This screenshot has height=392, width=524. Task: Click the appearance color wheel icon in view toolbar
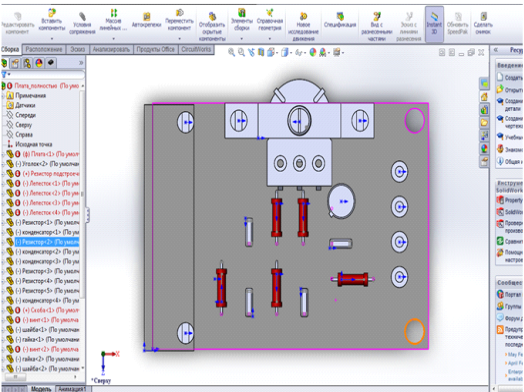(313, 52)
